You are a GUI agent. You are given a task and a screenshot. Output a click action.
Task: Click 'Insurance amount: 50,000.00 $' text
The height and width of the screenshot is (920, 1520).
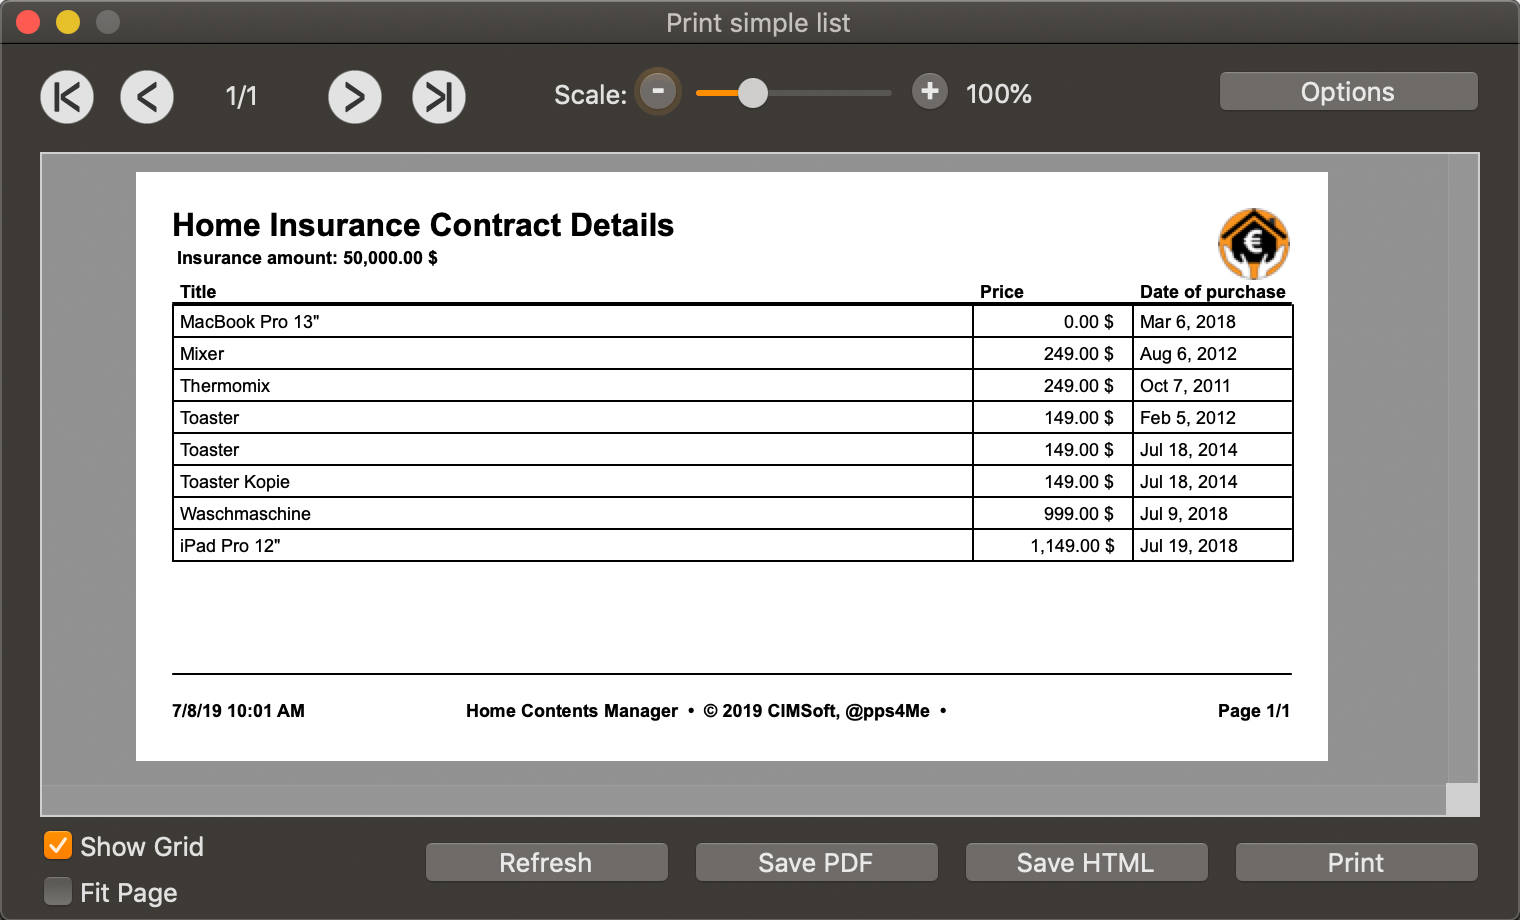(x=307, y=258)
